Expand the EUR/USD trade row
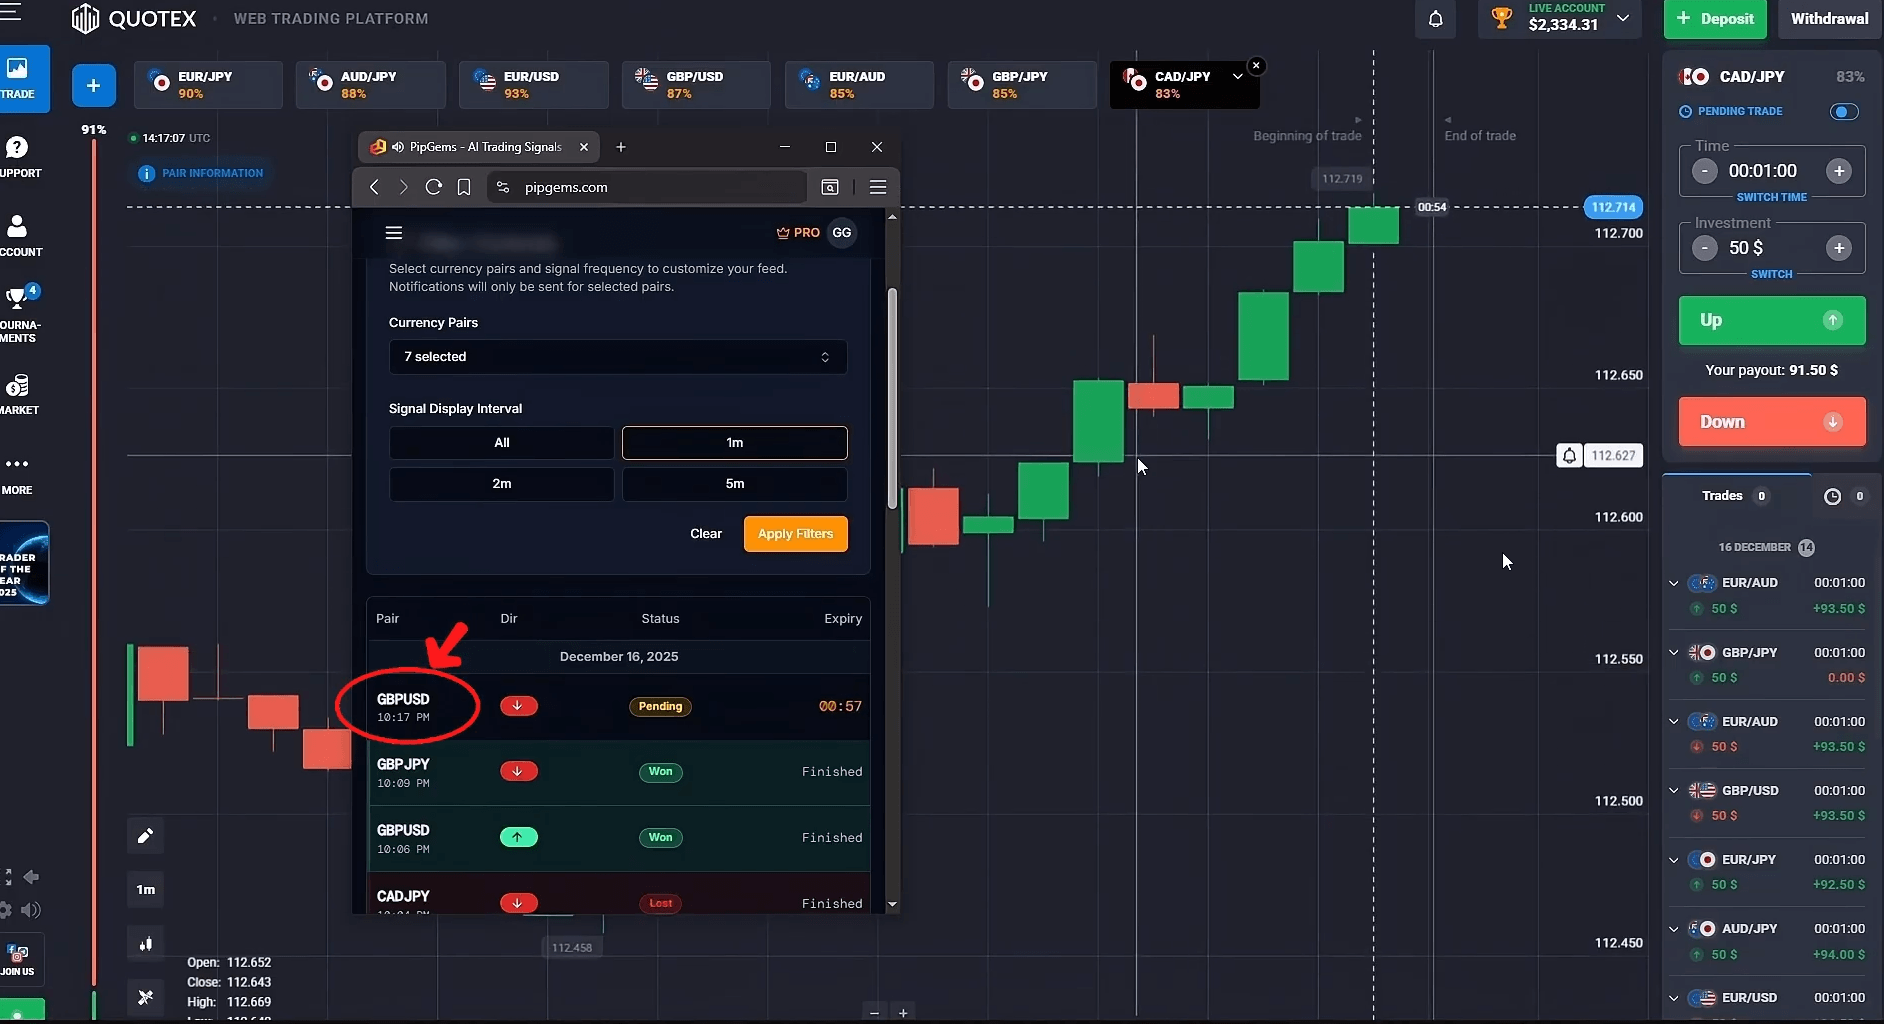Screen dimensions: 1884x1024 [x=1674, y=998]
